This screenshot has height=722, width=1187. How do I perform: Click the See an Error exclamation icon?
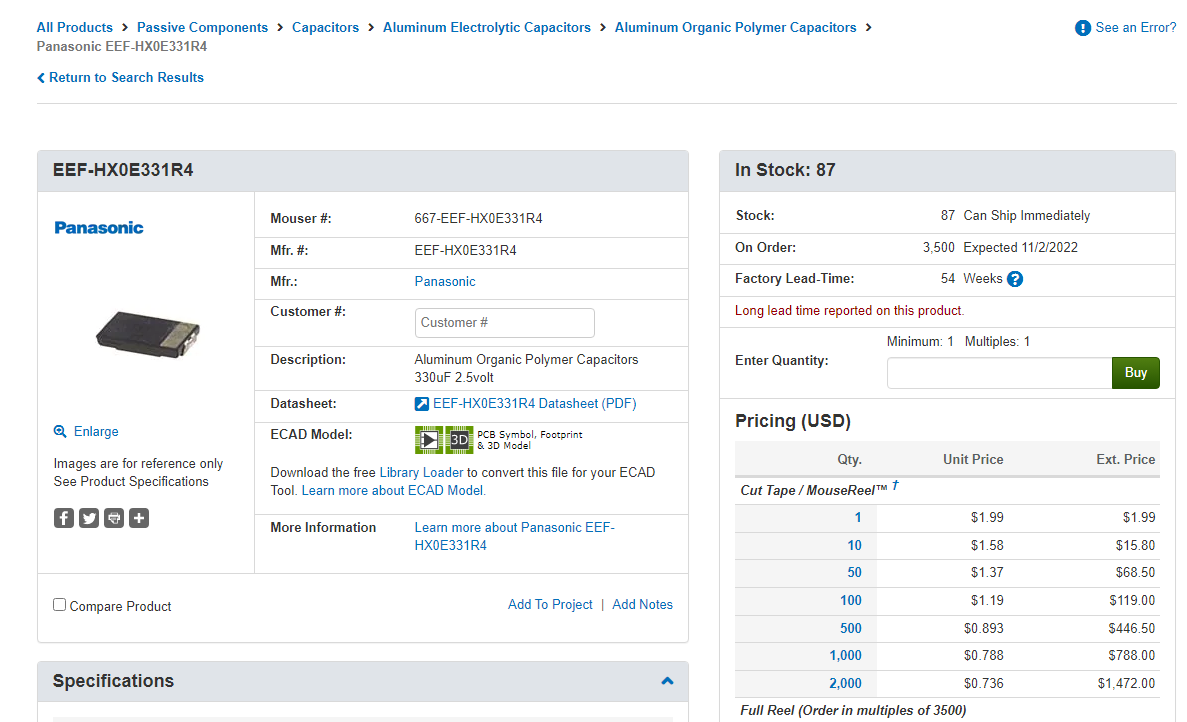(1083, 28)
